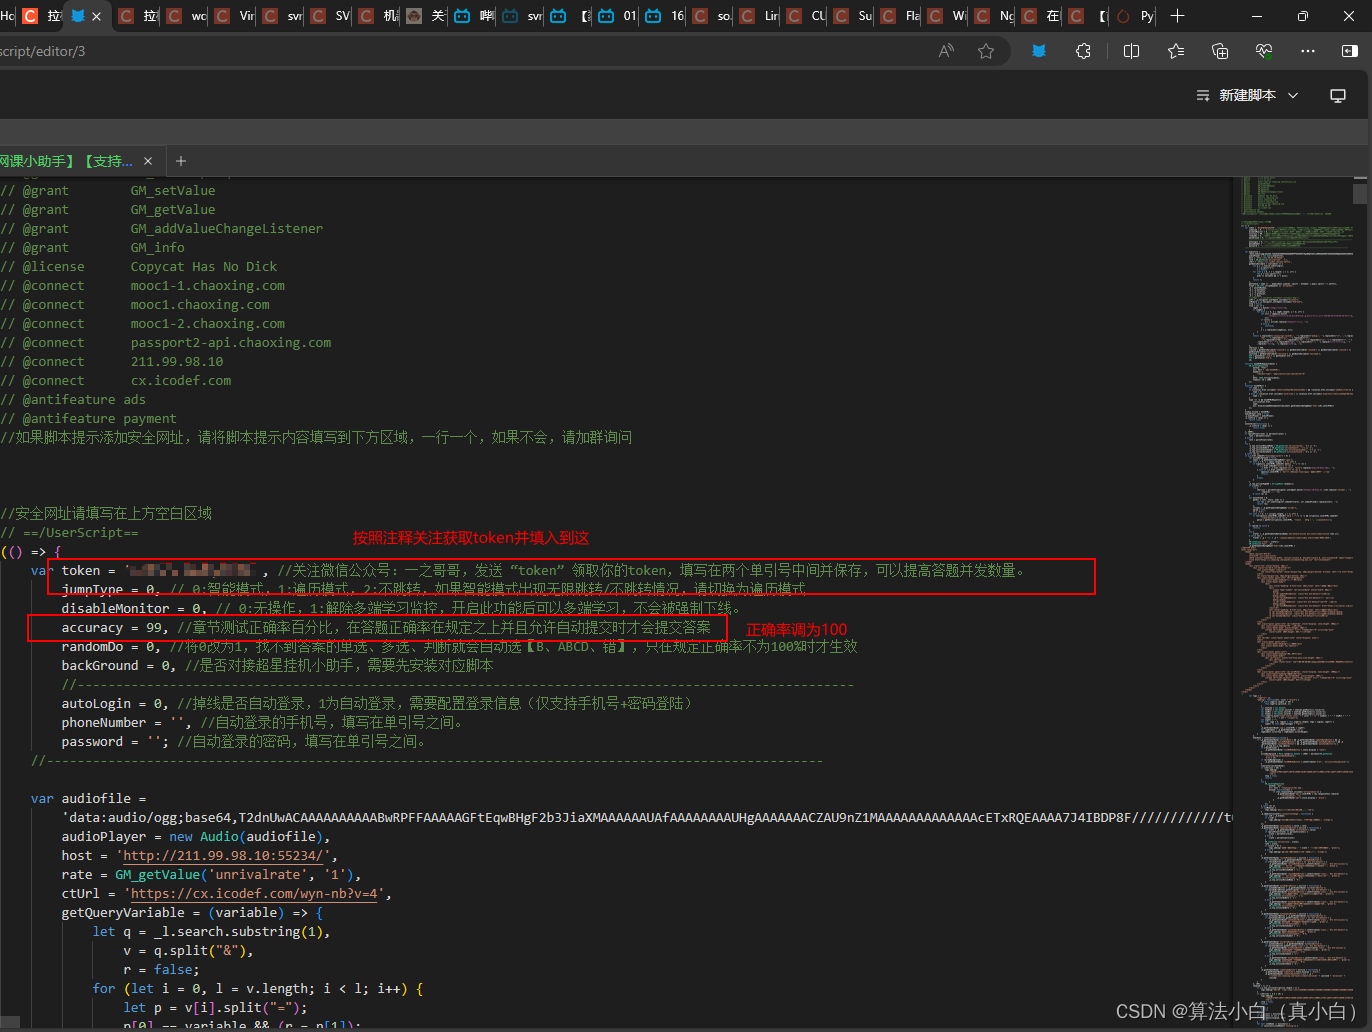Close the 网课小助手 editor tab
The image size is (1372, 1032).
click(148, 161)
